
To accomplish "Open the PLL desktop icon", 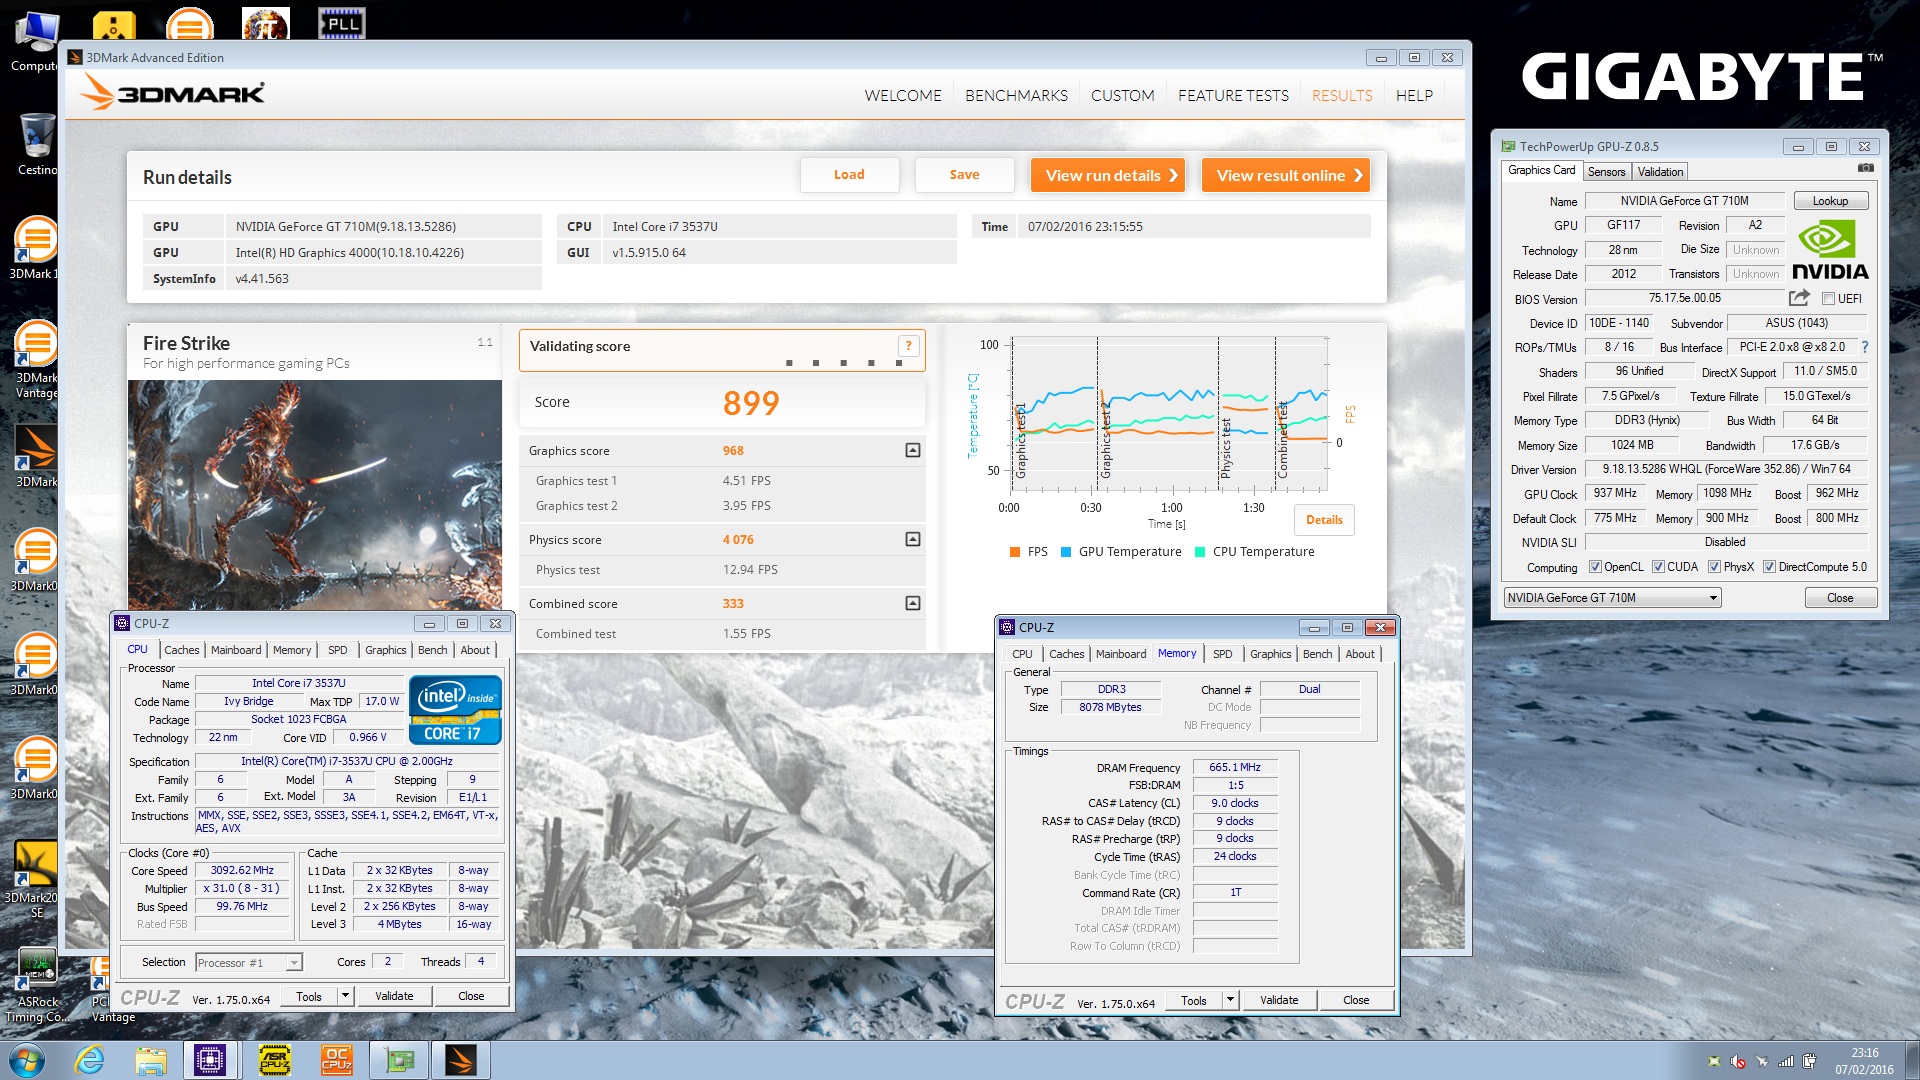I will tap(342, 24).
